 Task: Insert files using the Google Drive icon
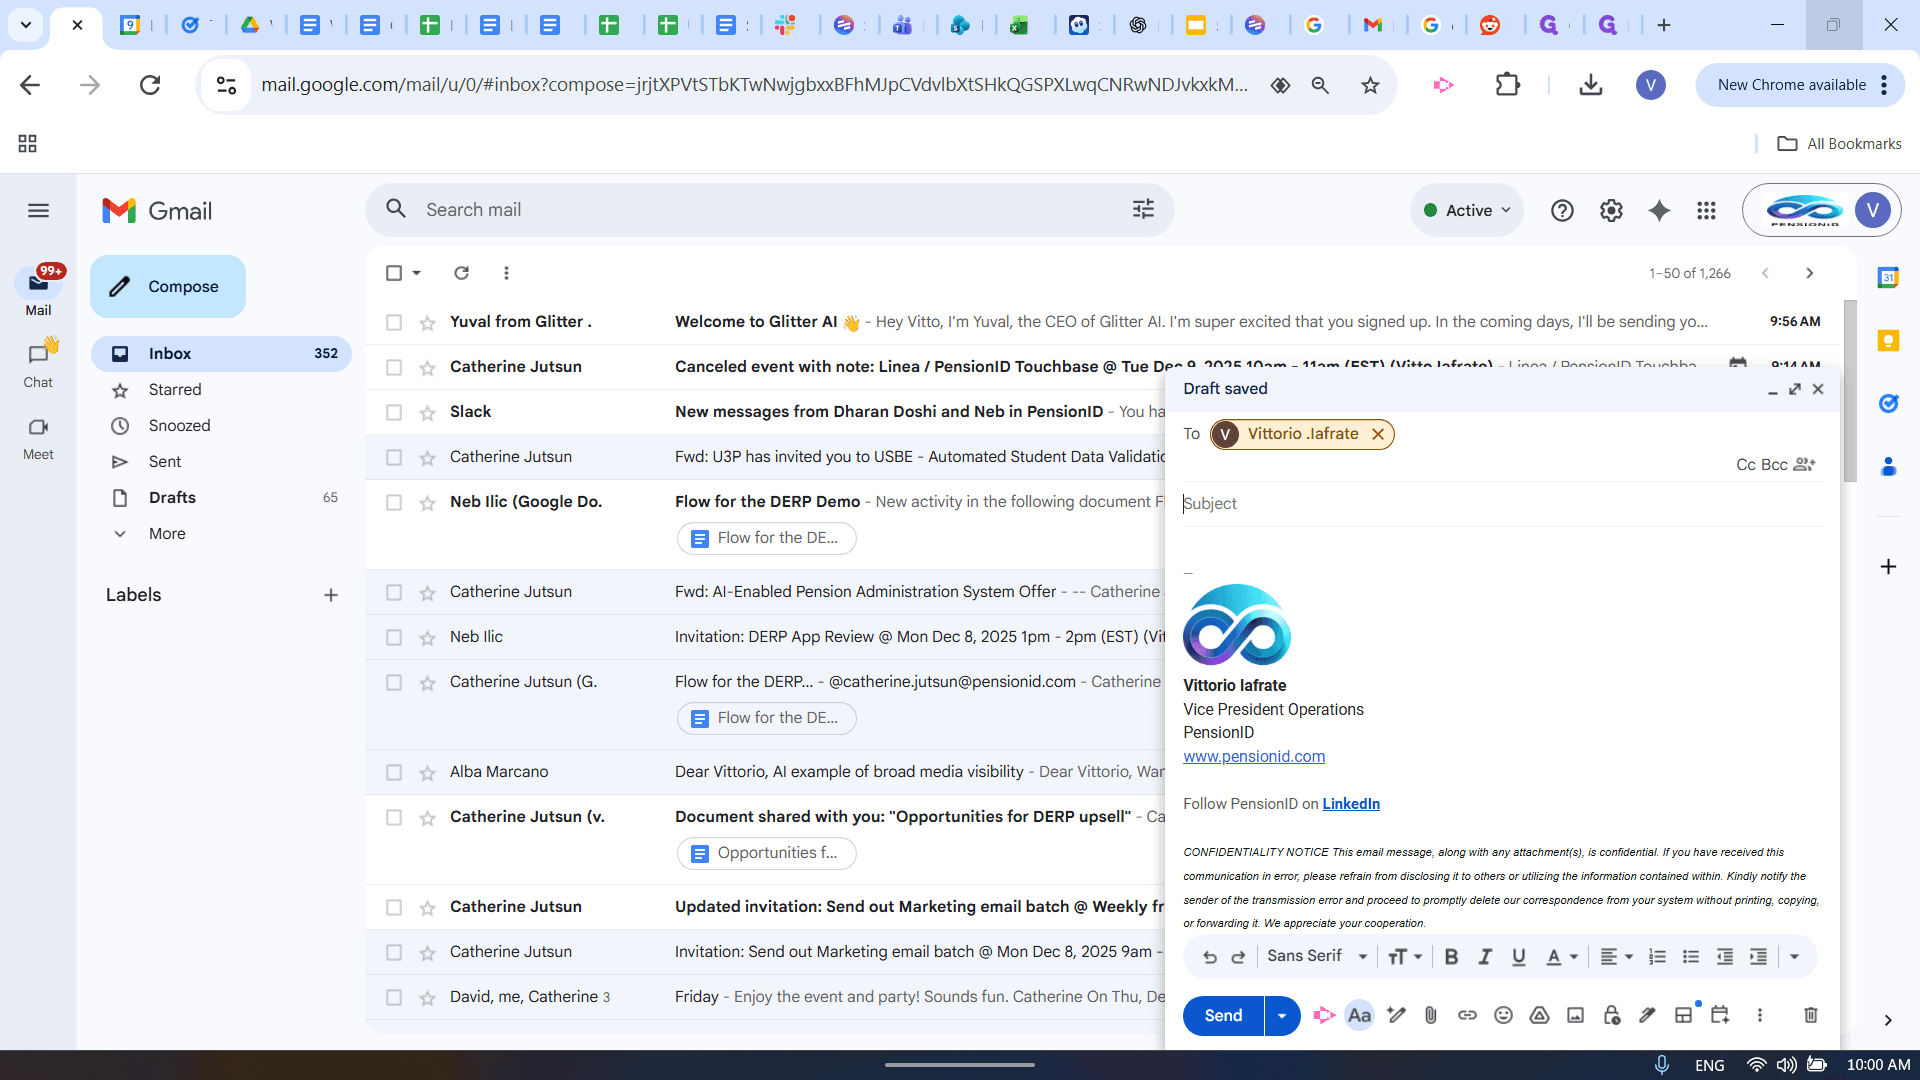[1539, 1015]
